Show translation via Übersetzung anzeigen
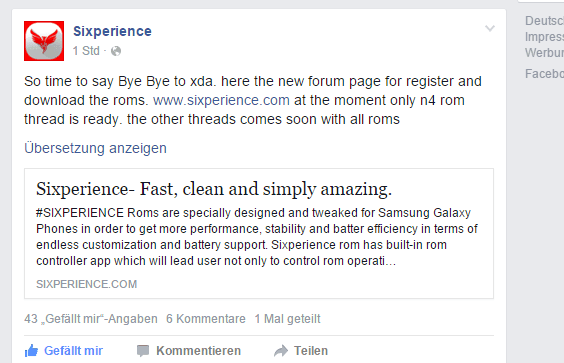Image resolution: width=564 pixels, height=363 pixels. [95, 148]
